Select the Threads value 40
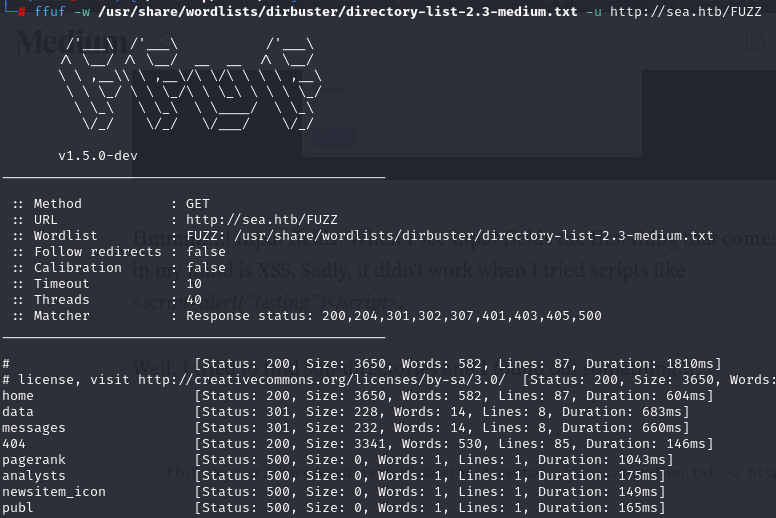This screenshot has height=518, width=776. pos(194,300)
